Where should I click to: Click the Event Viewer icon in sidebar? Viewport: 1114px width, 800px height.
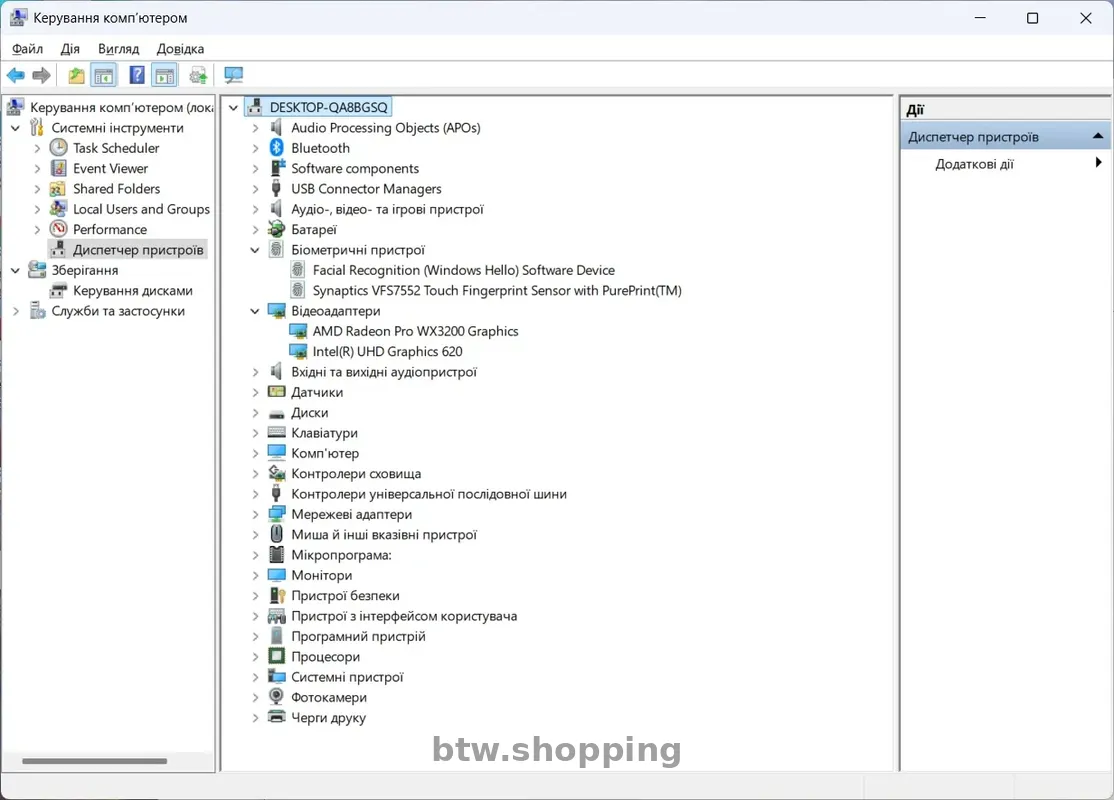pos(59,168)
